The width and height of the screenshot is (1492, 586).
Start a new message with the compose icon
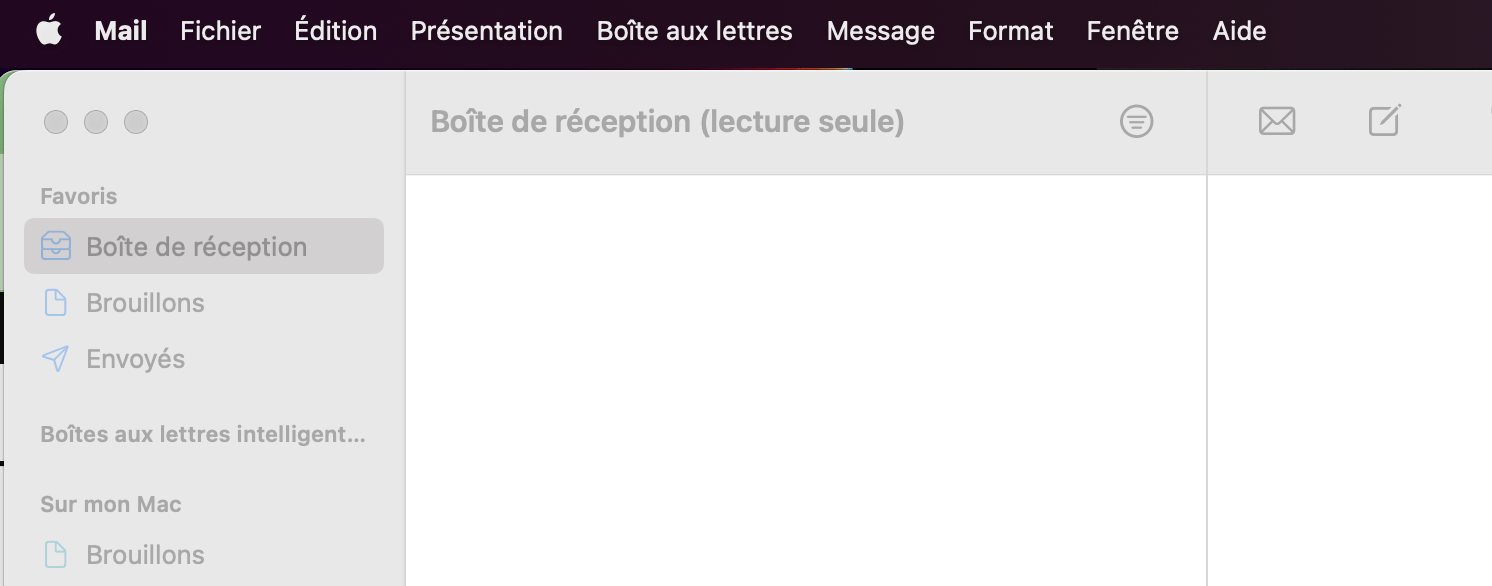[x=1384, y=121]
